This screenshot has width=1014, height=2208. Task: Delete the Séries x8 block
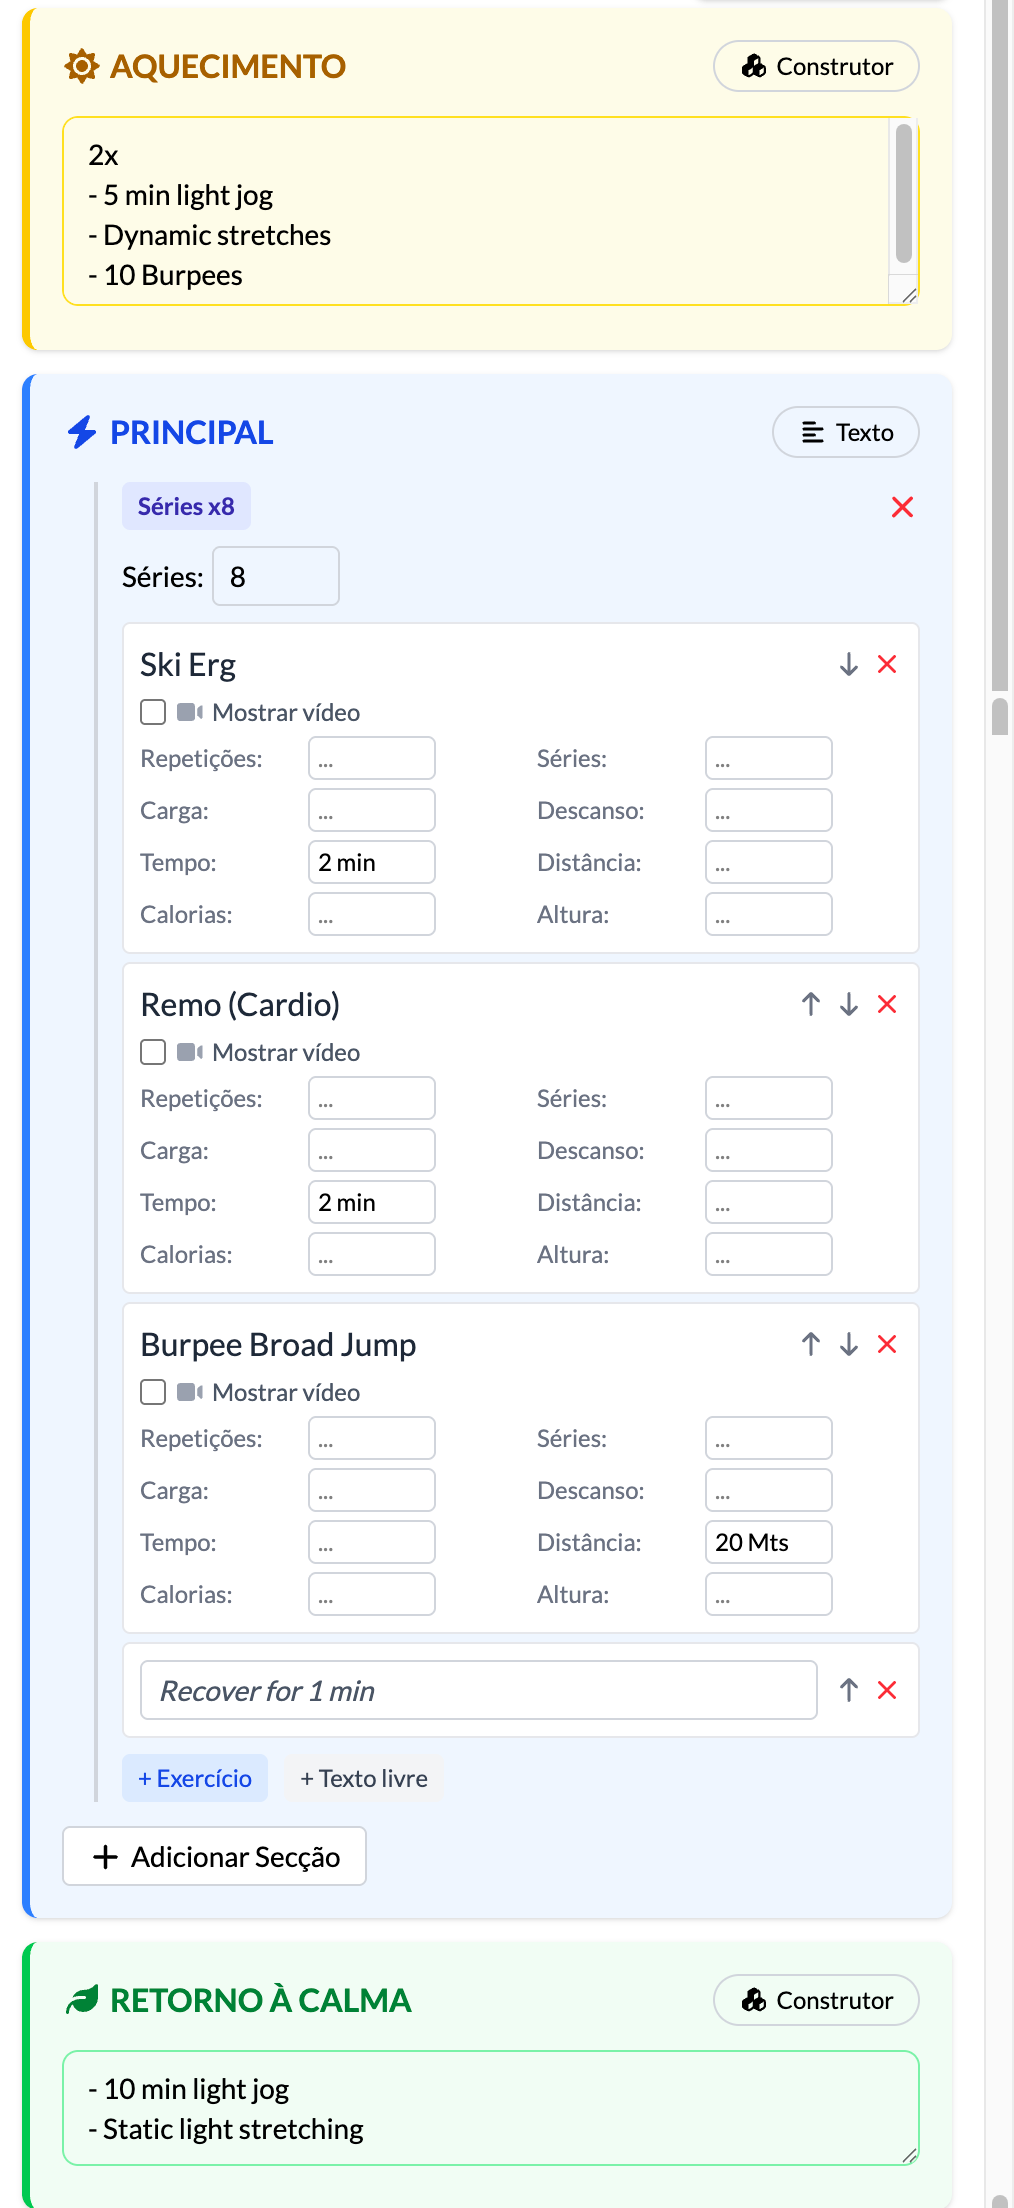click(x=902, y=508)
